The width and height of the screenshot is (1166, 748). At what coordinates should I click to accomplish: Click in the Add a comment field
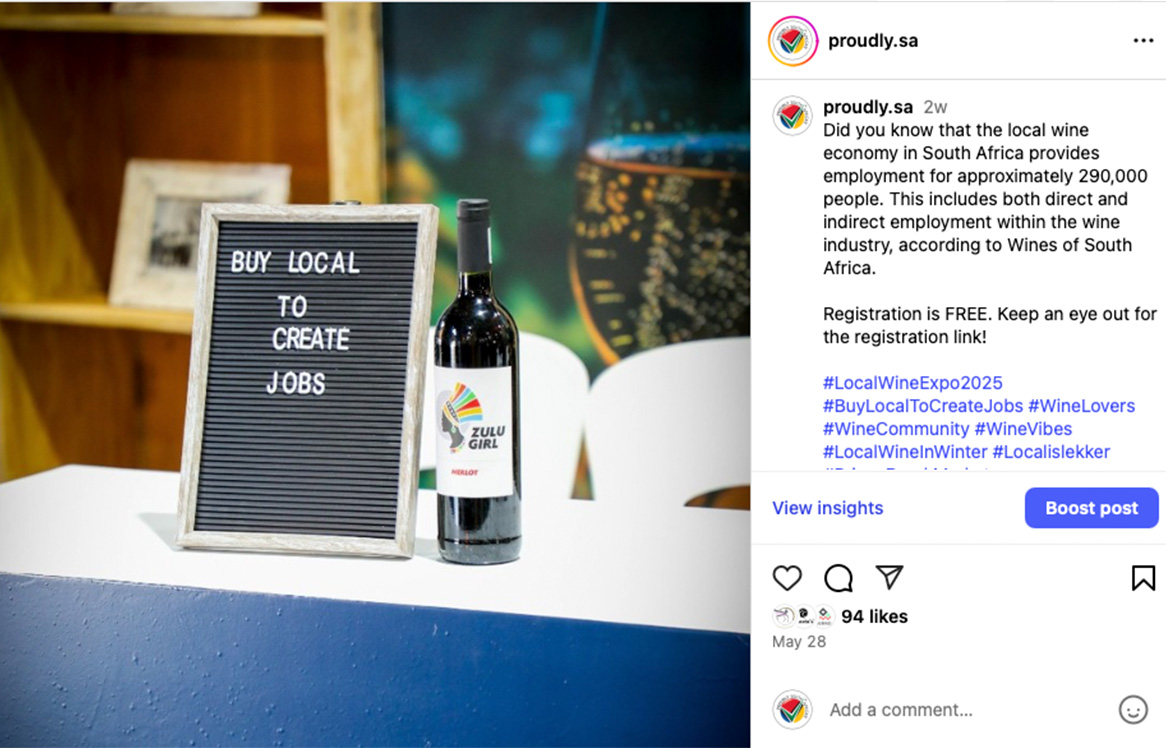[967, 710]
